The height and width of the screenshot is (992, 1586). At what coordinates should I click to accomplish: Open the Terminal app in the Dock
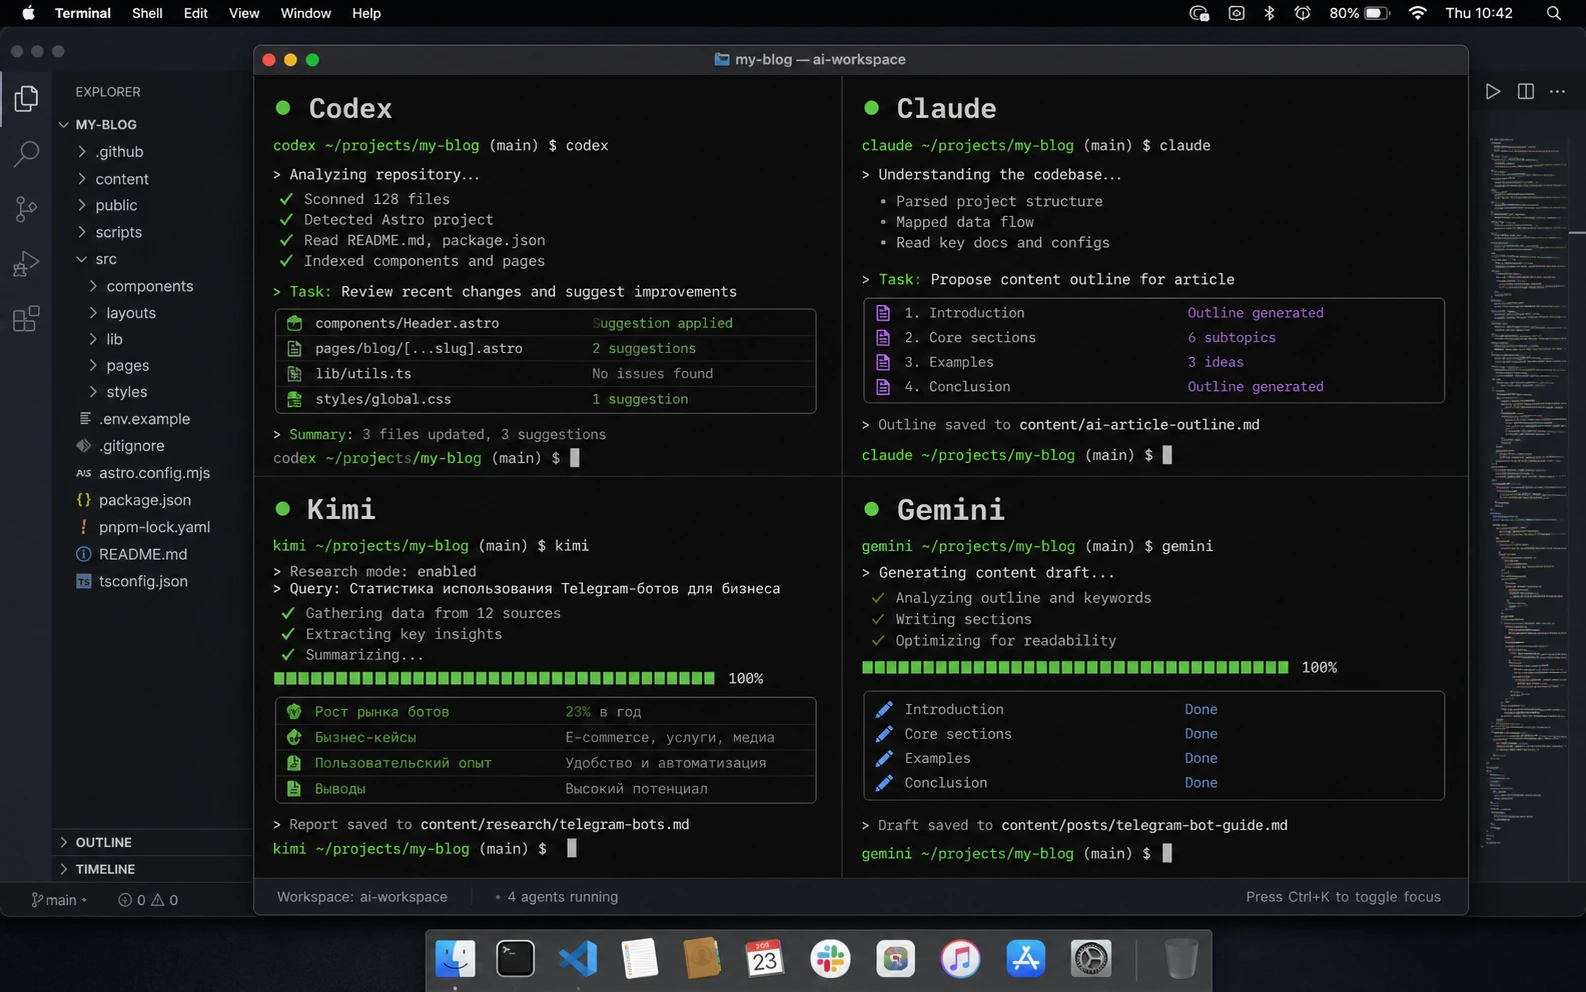[516, 959]
